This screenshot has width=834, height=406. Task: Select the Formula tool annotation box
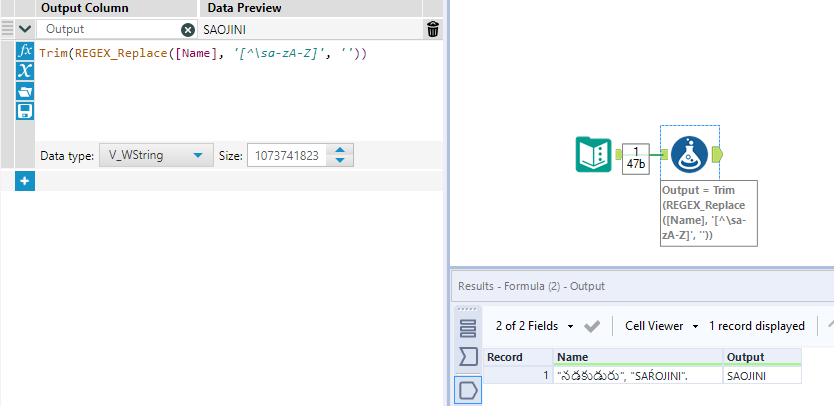tap(708, 213)
